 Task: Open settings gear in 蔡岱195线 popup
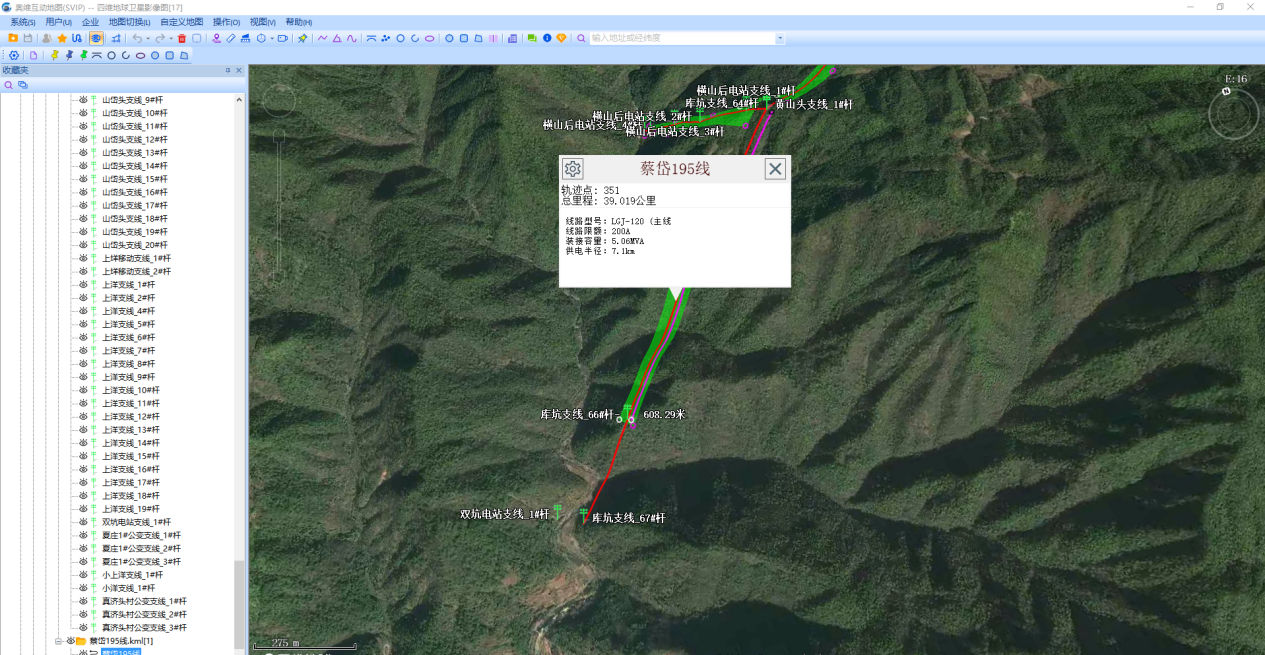(x=572, y=169)
